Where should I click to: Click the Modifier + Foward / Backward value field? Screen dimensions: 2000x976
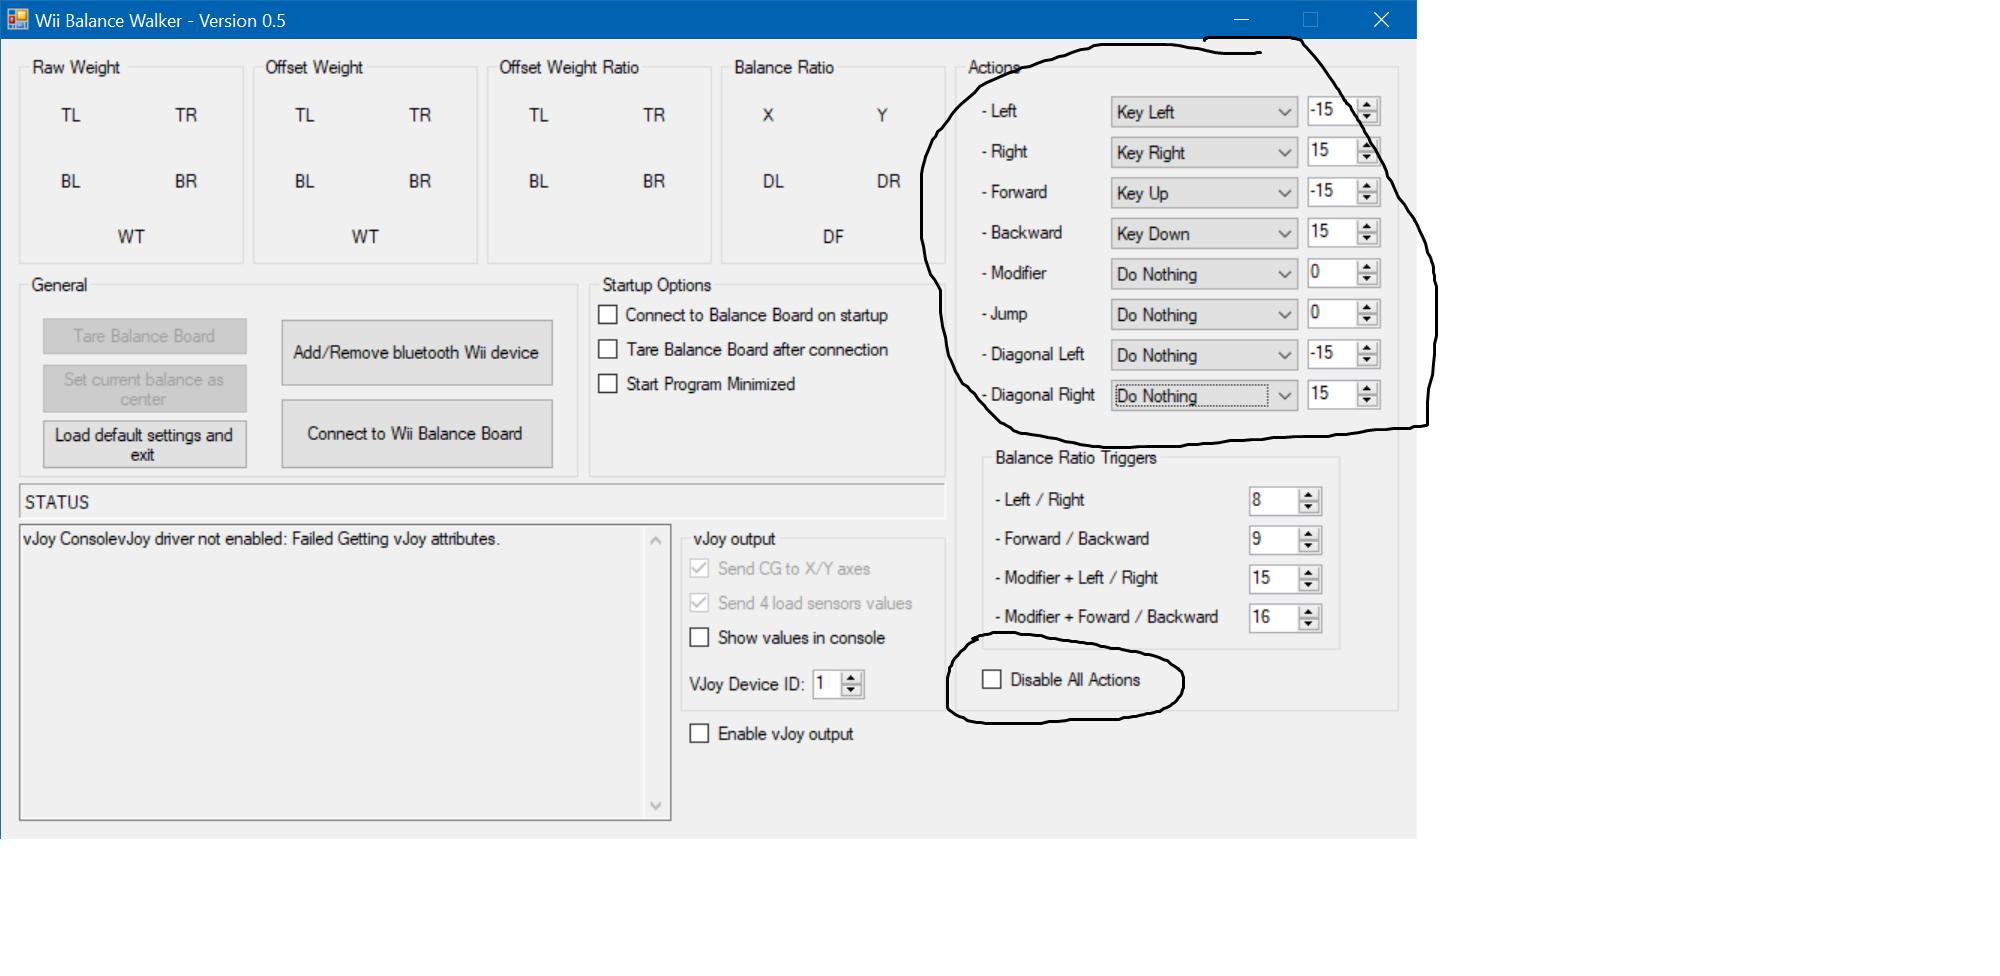tap(1273, 617)
